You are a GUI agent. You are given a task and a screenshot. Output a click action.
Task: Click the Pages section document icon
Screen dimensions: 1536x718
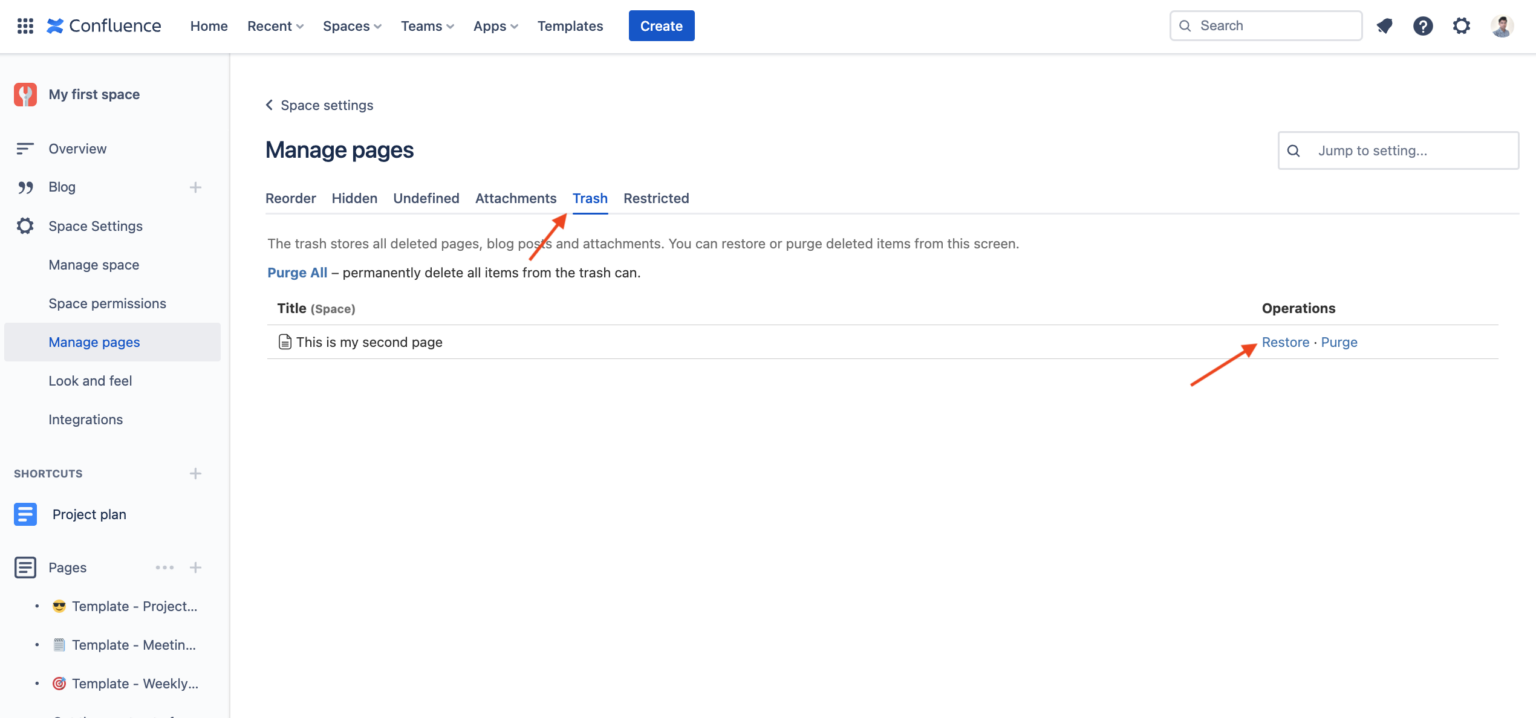click(x=25, y=567)
